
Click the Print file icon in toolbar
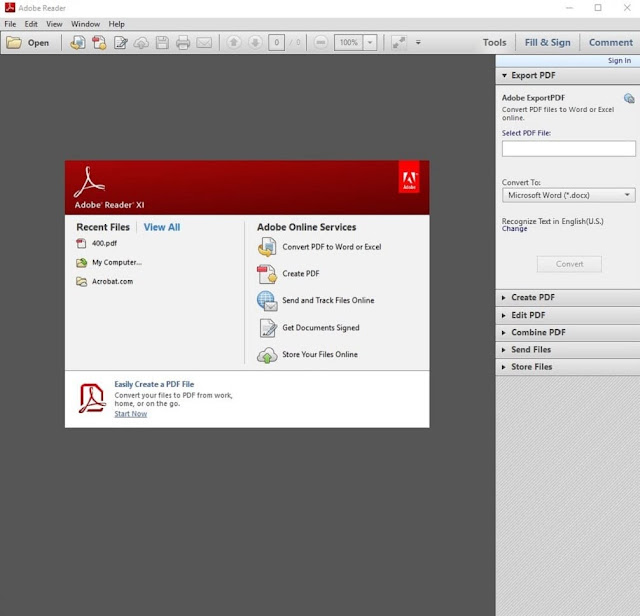(x=183, y=43)
